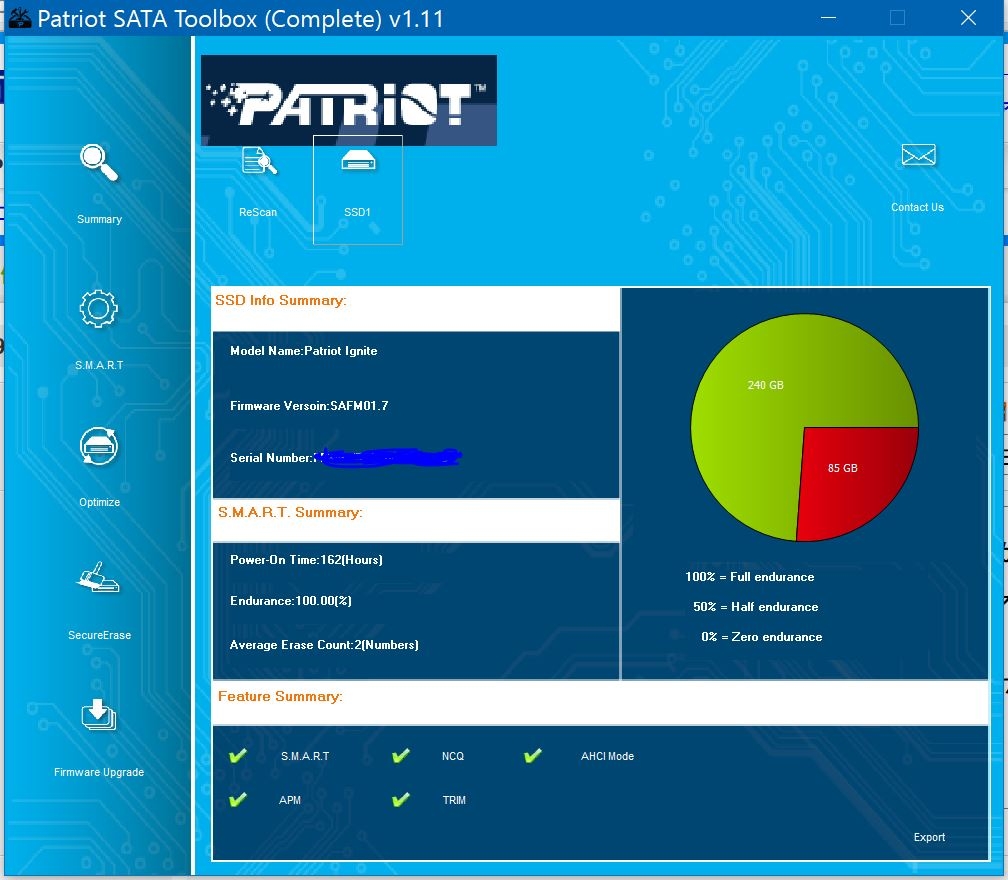Click the AHCI Mode feature label

[608, 756]
